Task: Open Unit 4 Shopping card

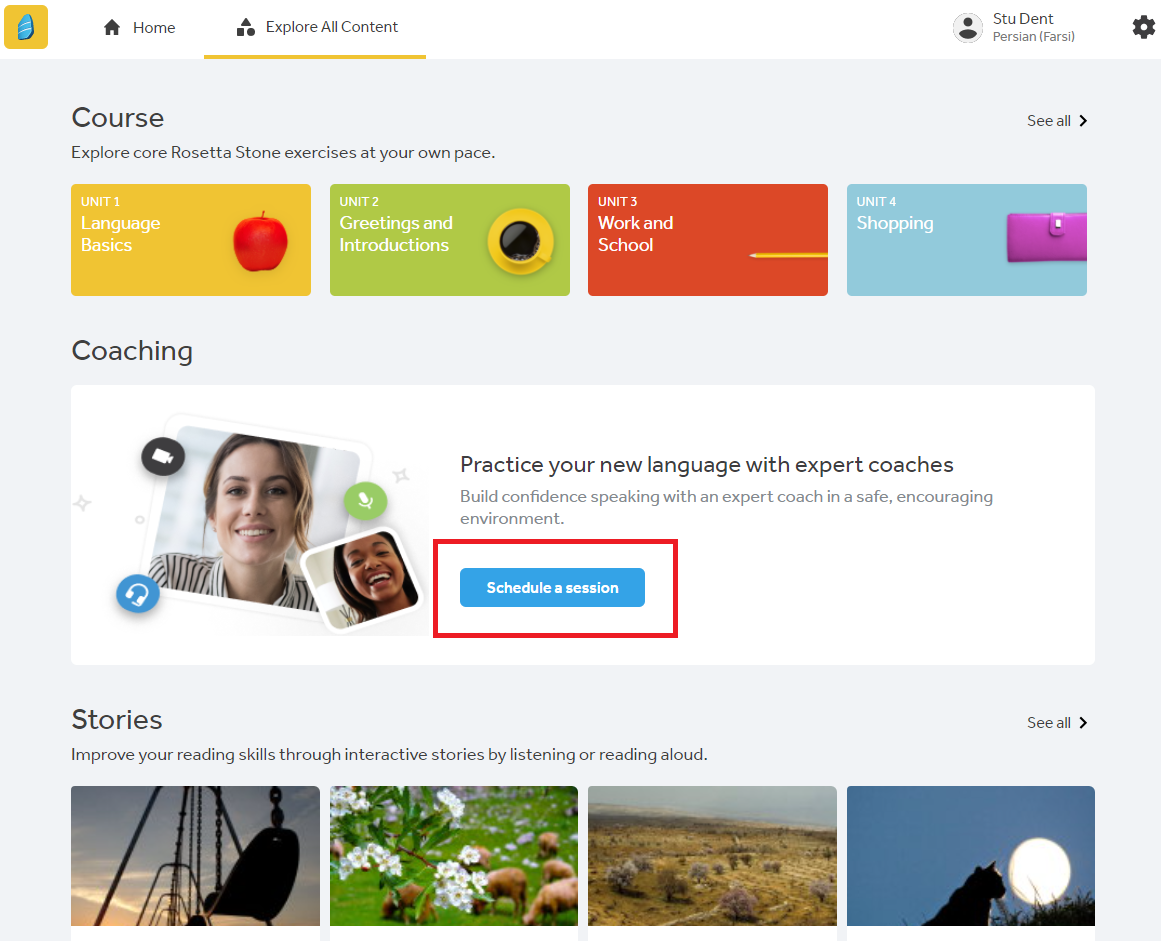Action: (966, 240)
